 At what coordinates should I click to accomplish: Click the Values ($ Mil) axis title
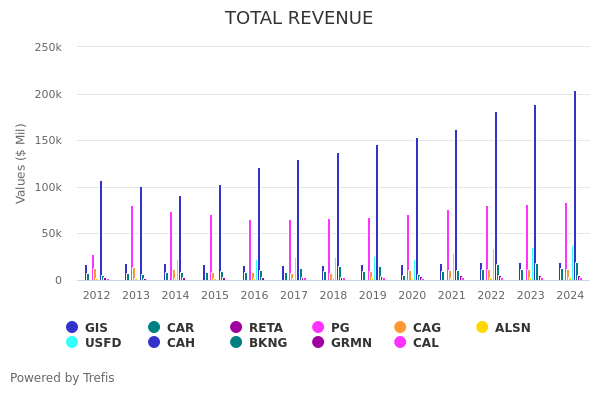(x=22, y=165)
